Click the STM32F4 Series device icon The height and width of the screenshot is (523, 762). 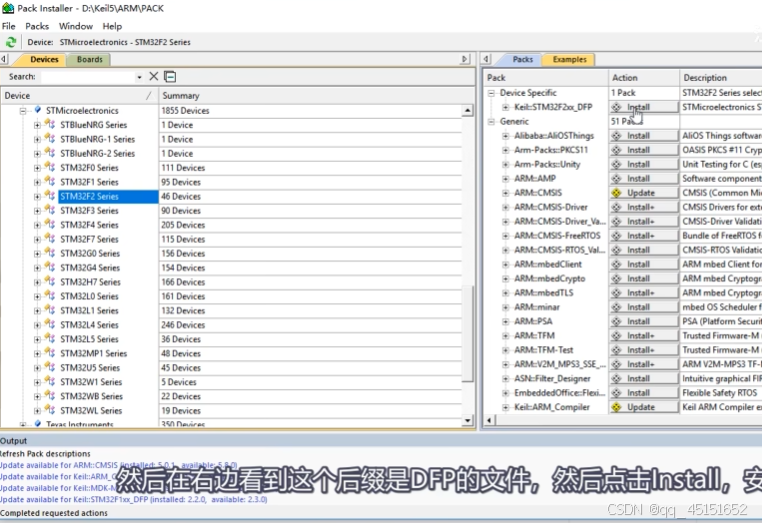(x=50, y=225)
